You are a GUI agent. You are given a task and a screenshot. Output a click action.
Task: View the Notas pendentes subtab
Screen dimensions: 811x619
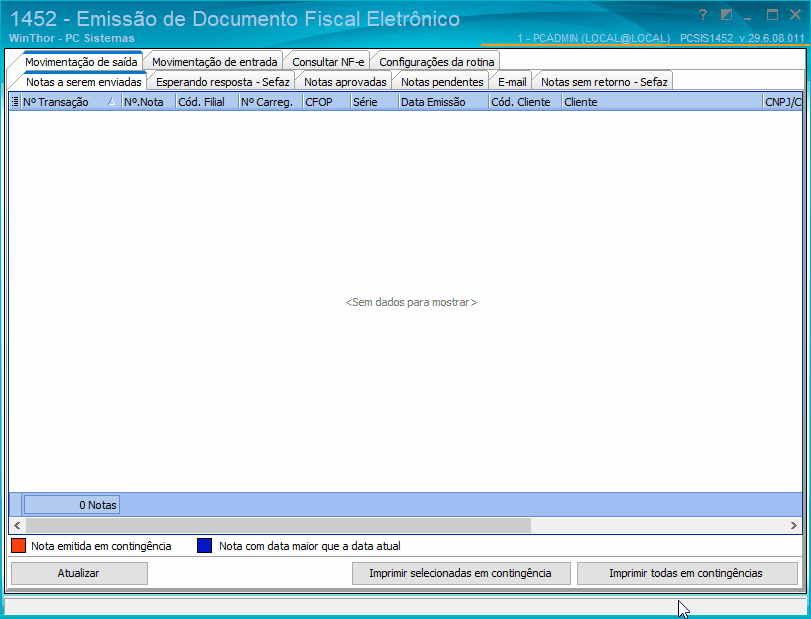point(442,82)
